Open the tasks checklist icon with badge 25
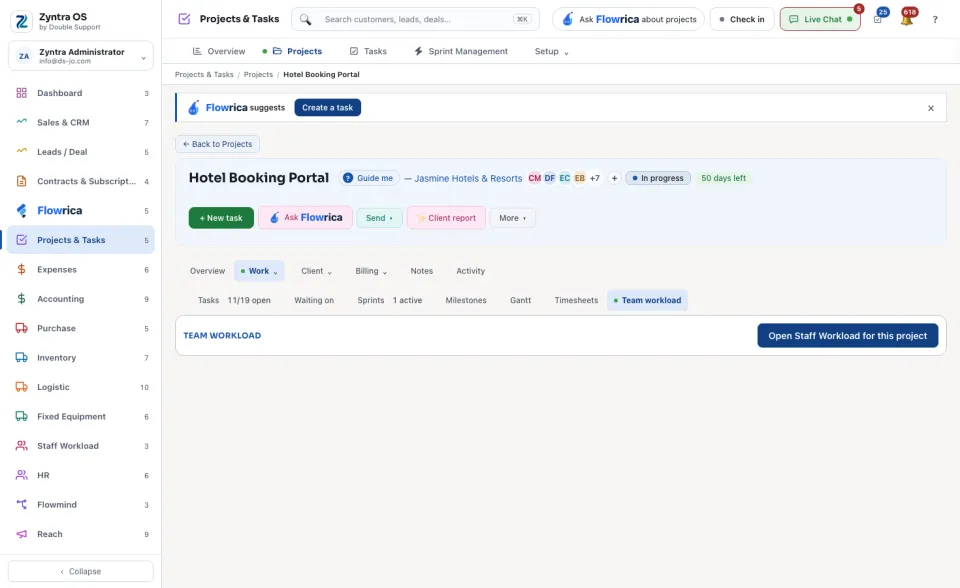This screenshot has width=960, height=588. pos(879,19)
